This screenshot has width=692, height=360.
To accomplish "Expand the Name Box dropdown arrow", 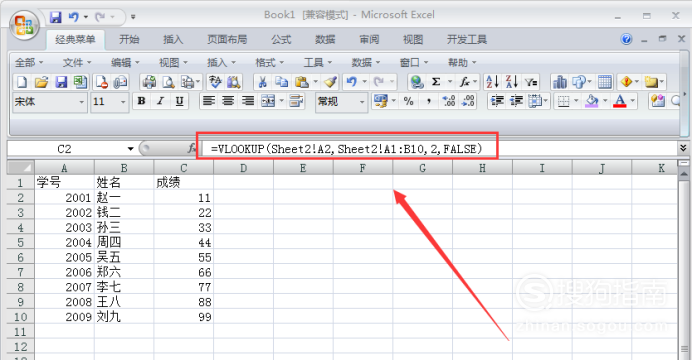I will pos(130,149).
